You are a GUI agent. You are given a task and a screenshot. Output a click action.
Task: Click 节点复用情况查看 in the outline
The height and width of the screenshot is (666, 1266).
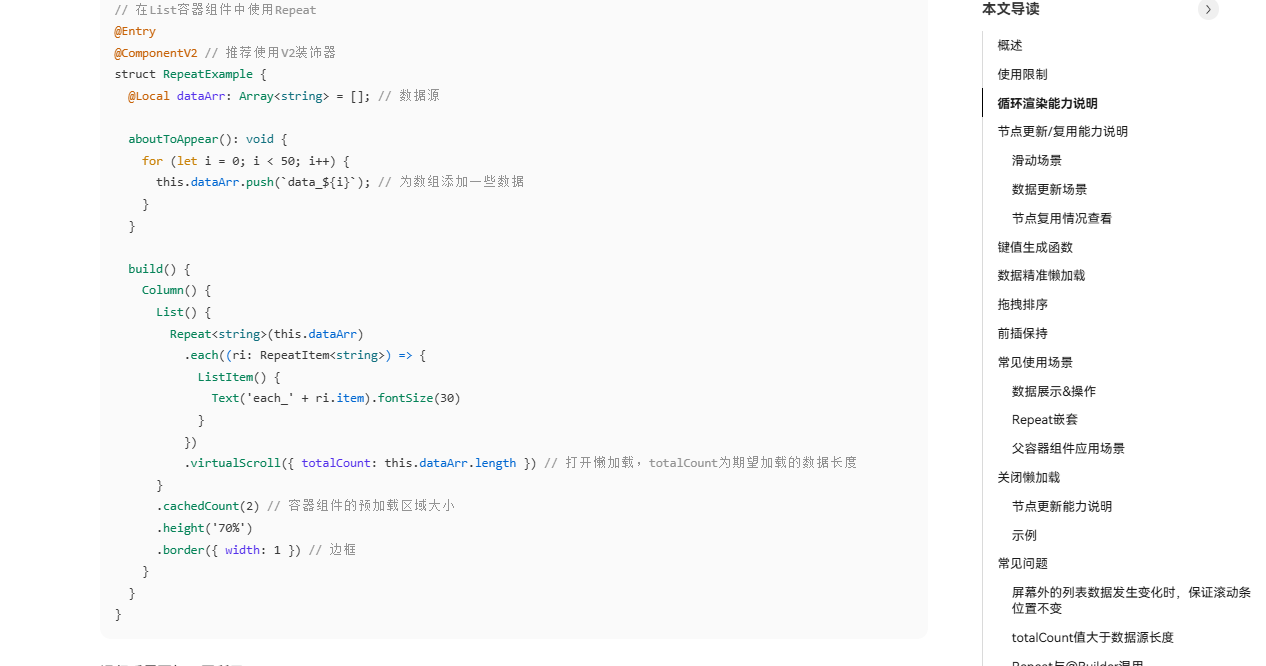1061,218
